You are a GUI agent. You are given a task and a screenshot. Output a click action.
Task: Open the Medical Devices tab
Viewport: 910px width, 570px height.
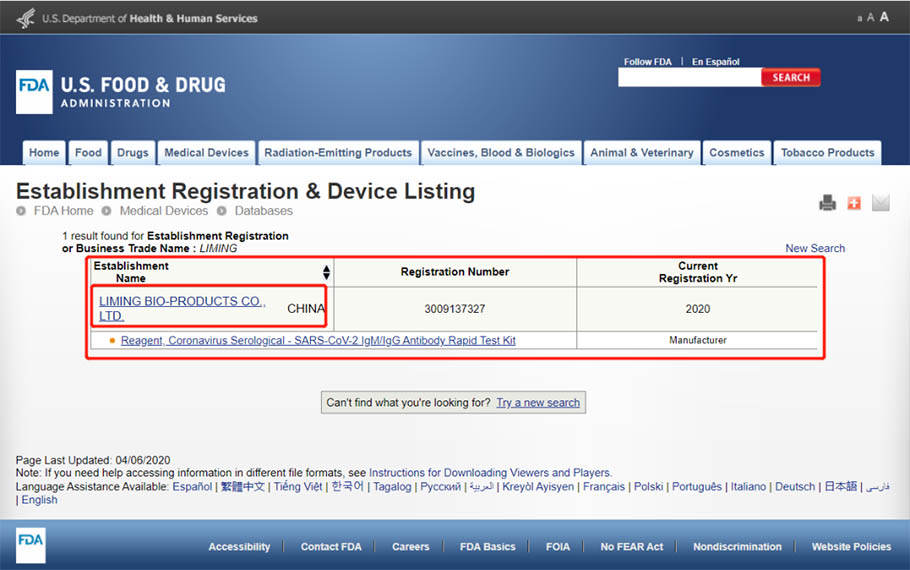click(206, 153)
